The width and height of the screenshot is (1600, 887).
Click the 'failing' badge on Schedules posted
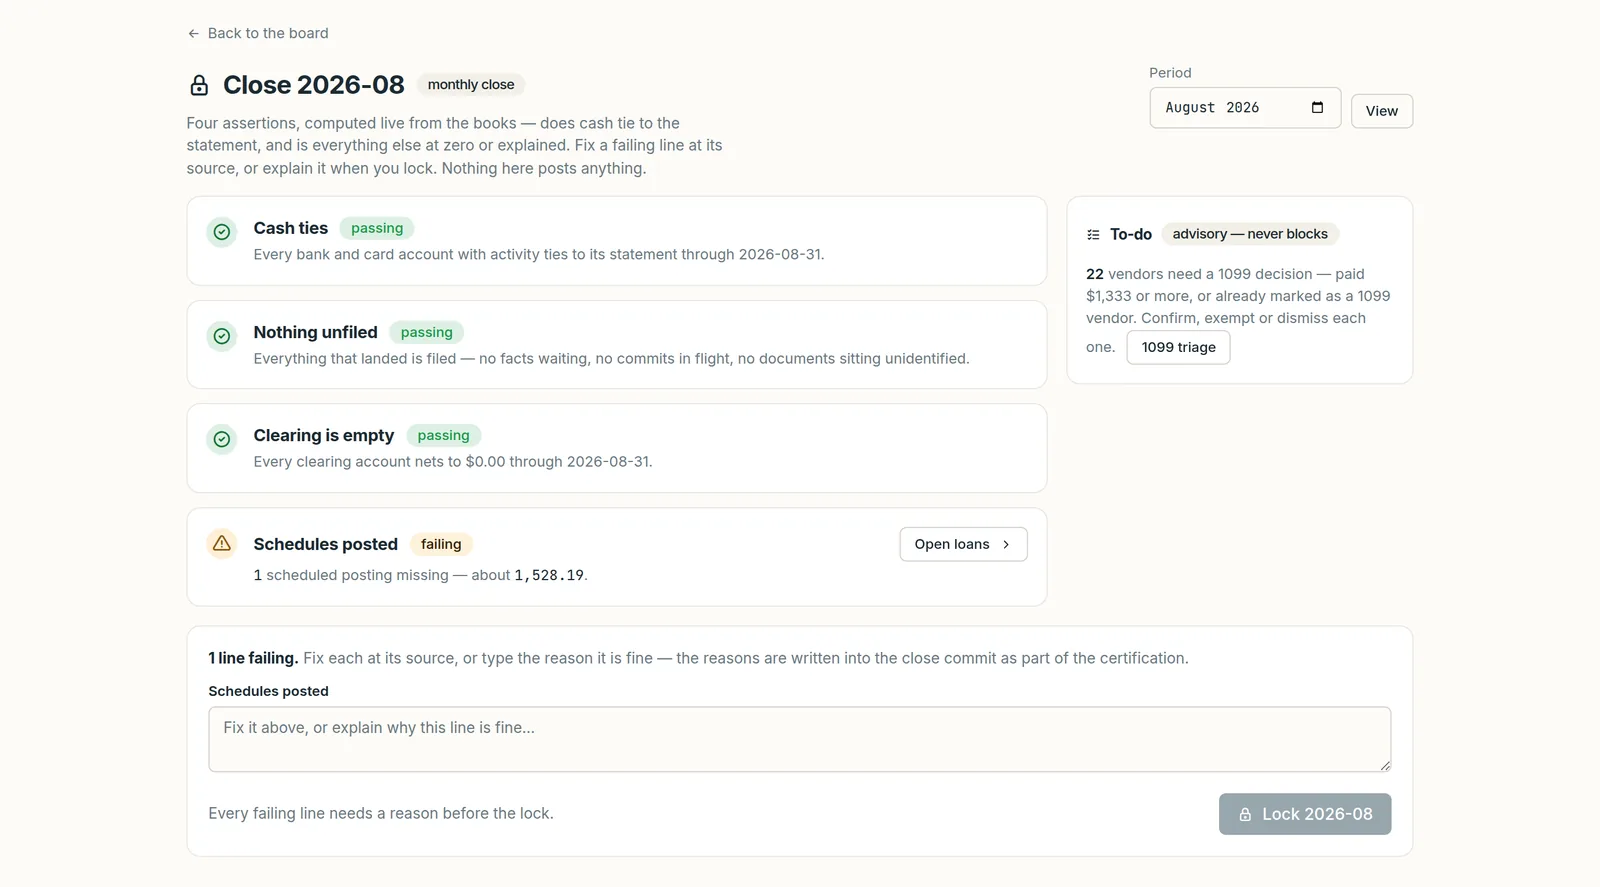(x=441, y=544)
